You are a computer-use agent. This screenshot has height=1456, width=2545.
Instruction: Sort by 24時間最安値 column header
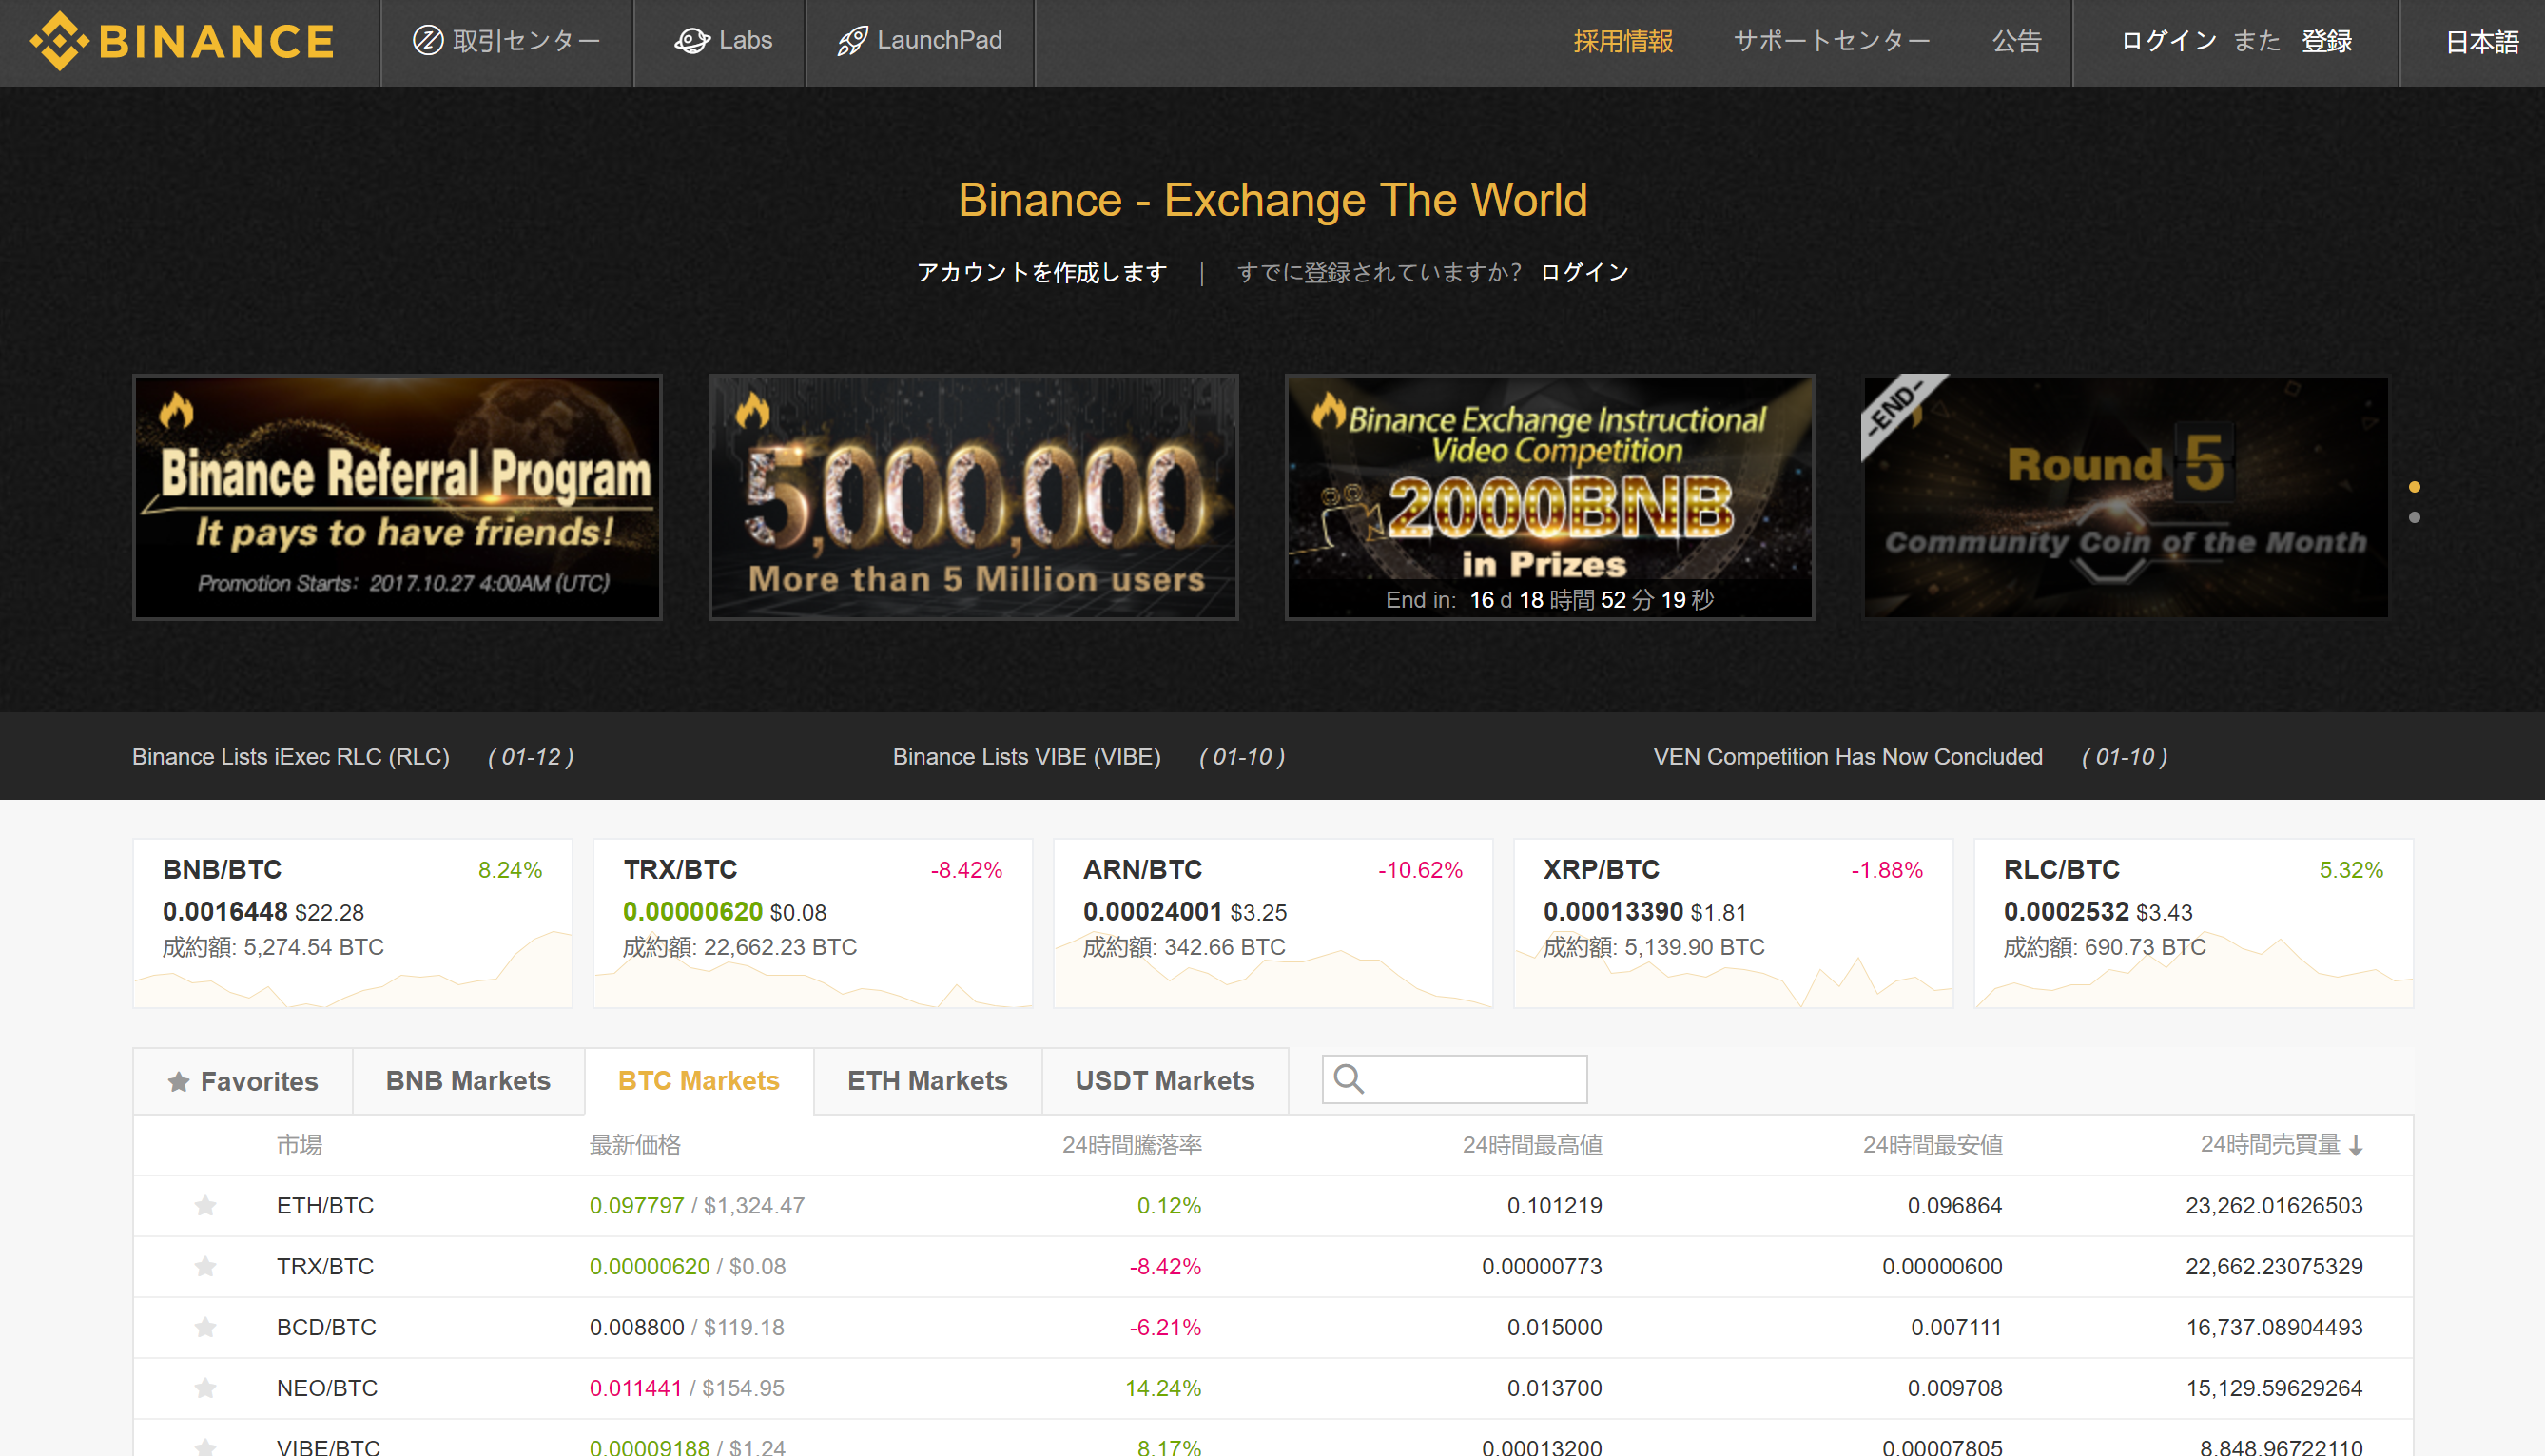click(1932, 1146)
